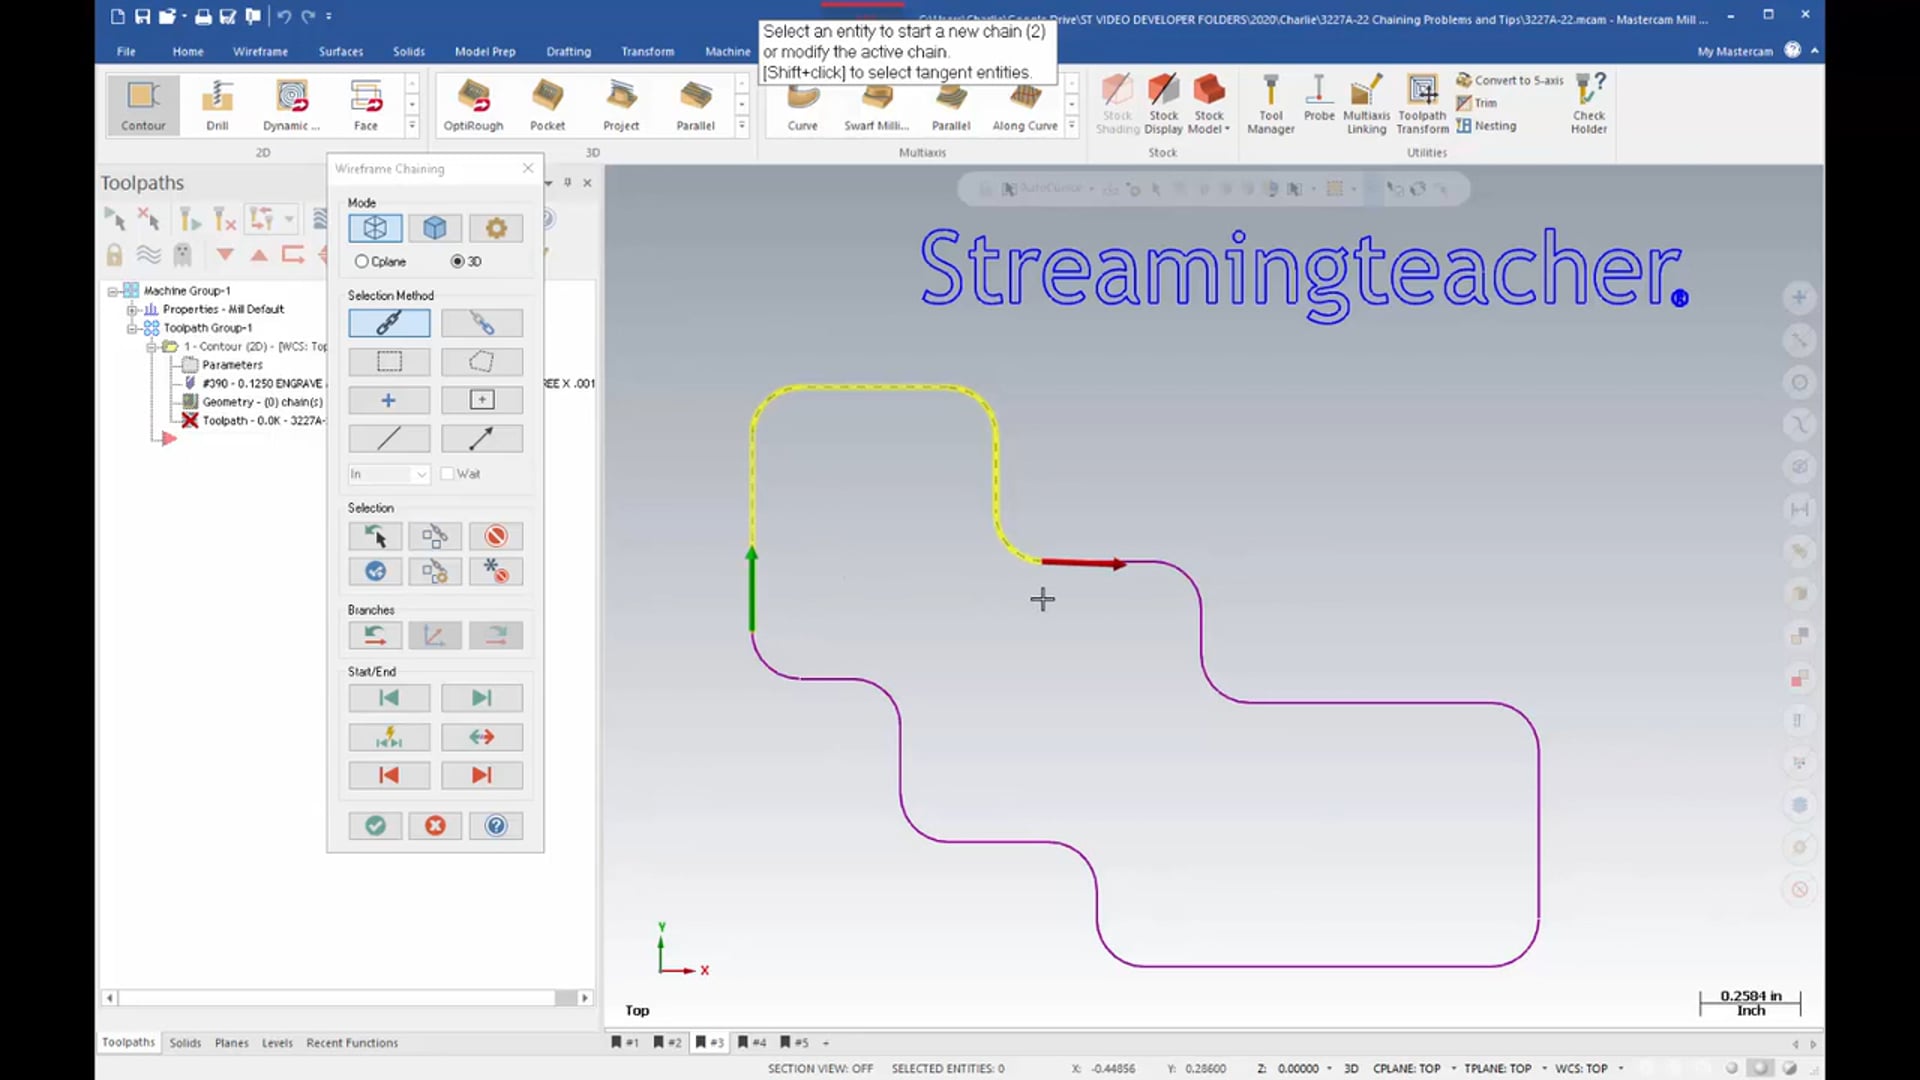Cancel chaining with red X button
This screenshot has height=1080, width=1920.
[x=435, y=825]
